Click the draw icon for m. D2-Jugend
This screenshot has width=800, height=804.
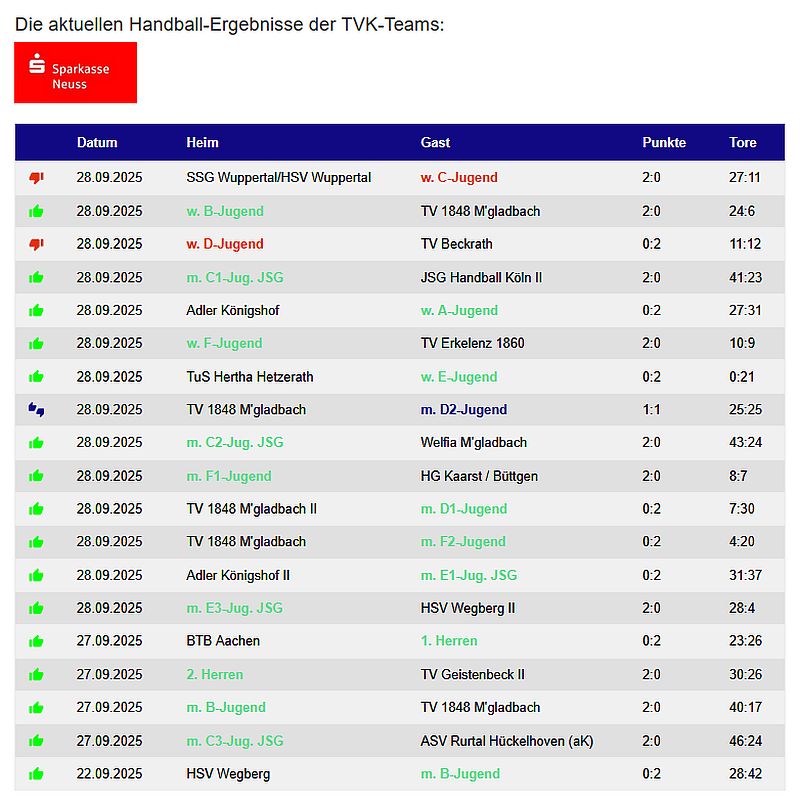click(37, 410)
